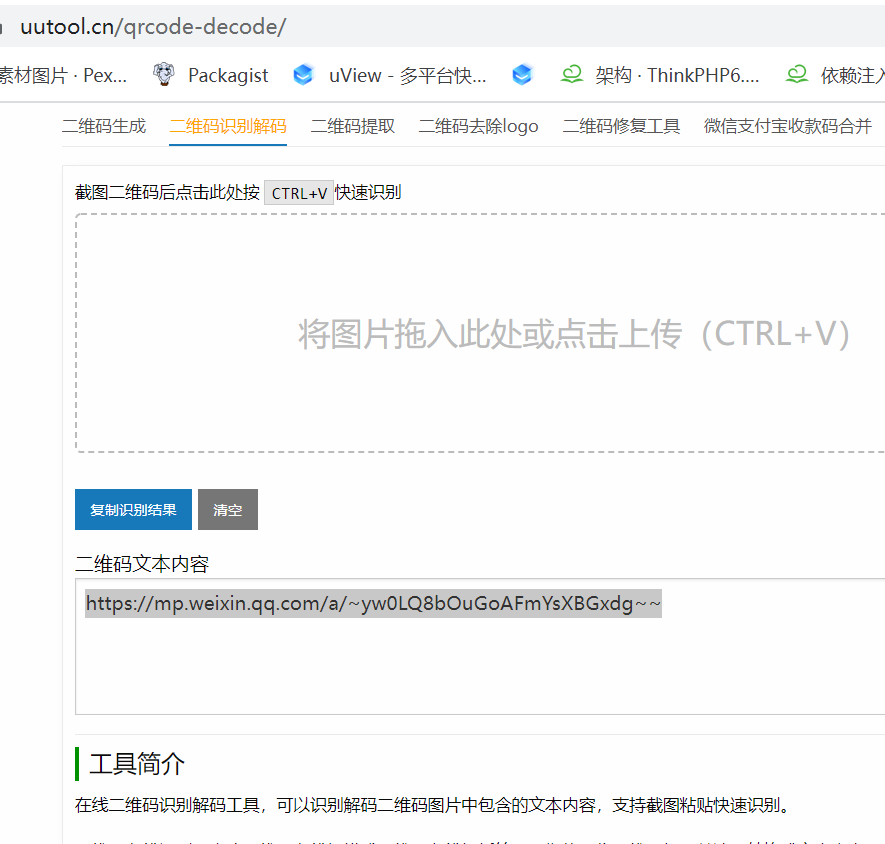Open the Packagist bookmark

[x=227, y=74]
